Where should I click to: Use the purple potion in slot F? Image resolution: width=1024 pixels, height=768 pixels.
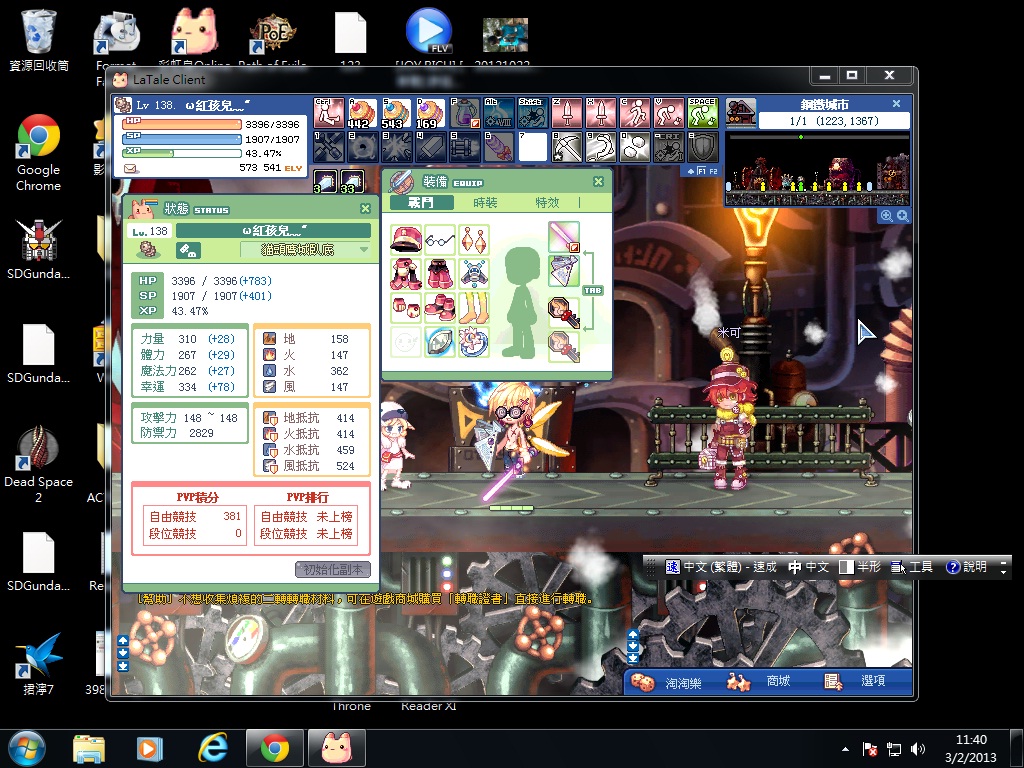[x=465, y=113]
